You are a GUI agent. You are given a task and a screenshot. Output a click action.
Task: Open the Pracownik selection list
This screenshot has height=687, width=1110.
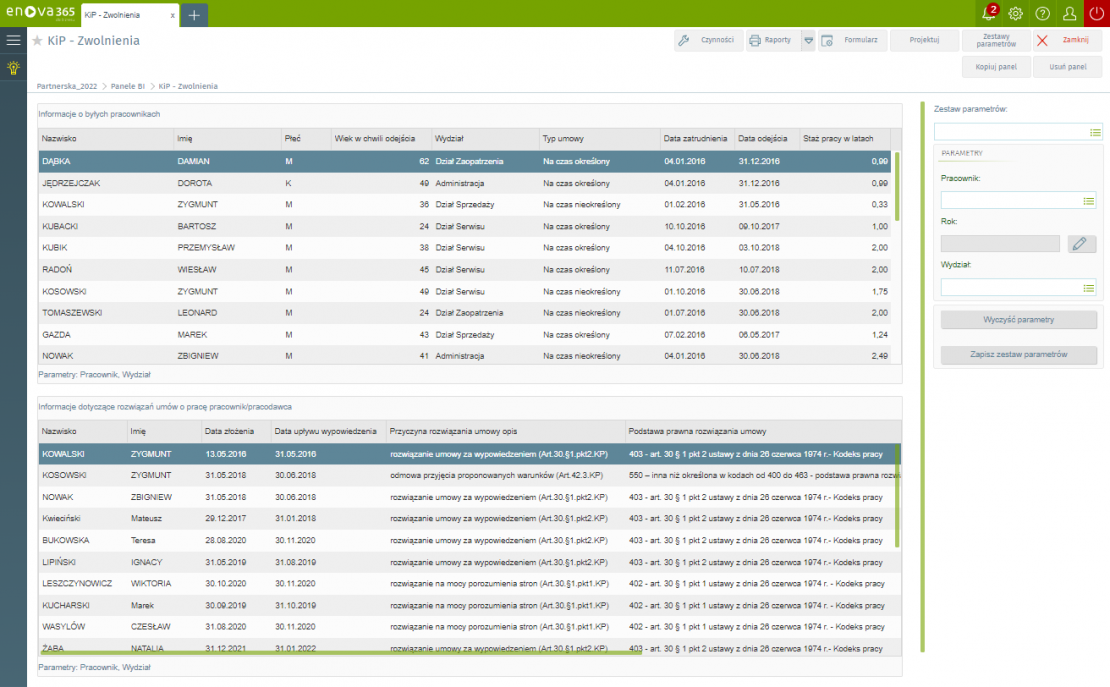[1089, 201]
